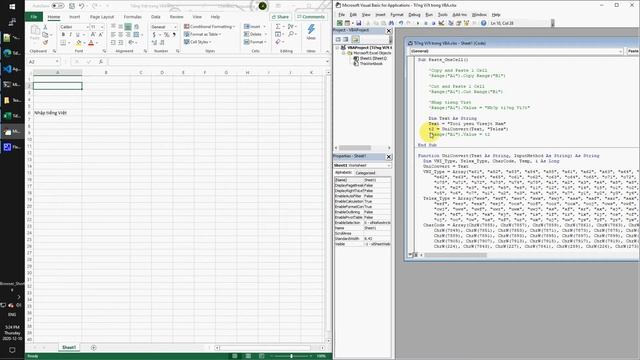The image size is (640, 360).
Task: Click the AutoSum sigma icon
Action: [278, 27]
